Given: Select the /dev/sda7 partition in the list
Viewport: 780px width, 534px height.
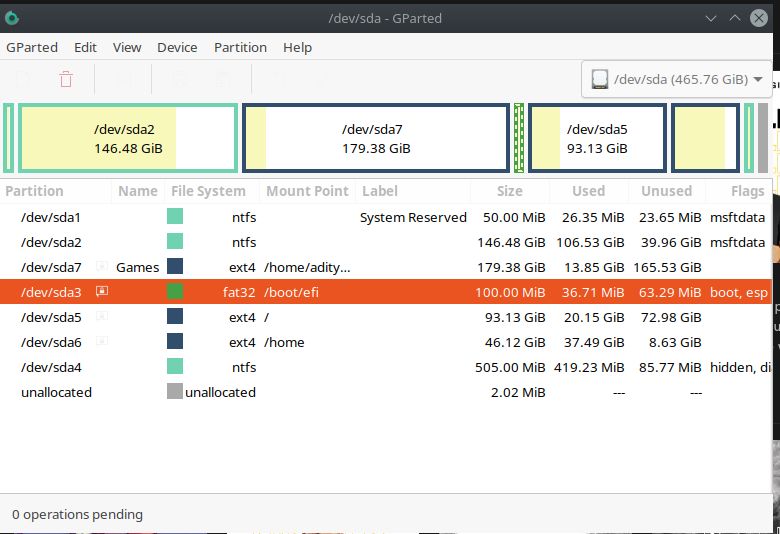Looking at the screenshot, I should pyautogui.click(x=51, y=267).
